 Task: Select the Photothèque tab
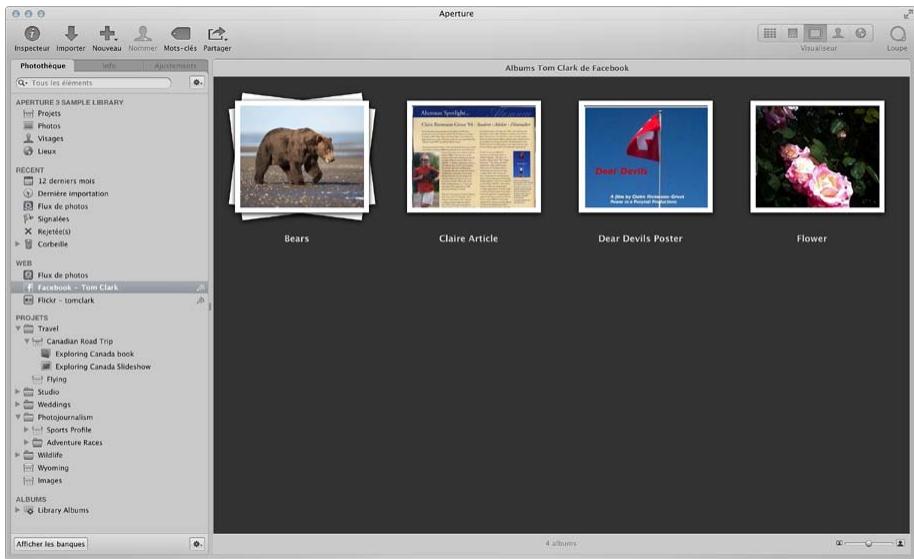pyautogui.click(x=43, y=66)
